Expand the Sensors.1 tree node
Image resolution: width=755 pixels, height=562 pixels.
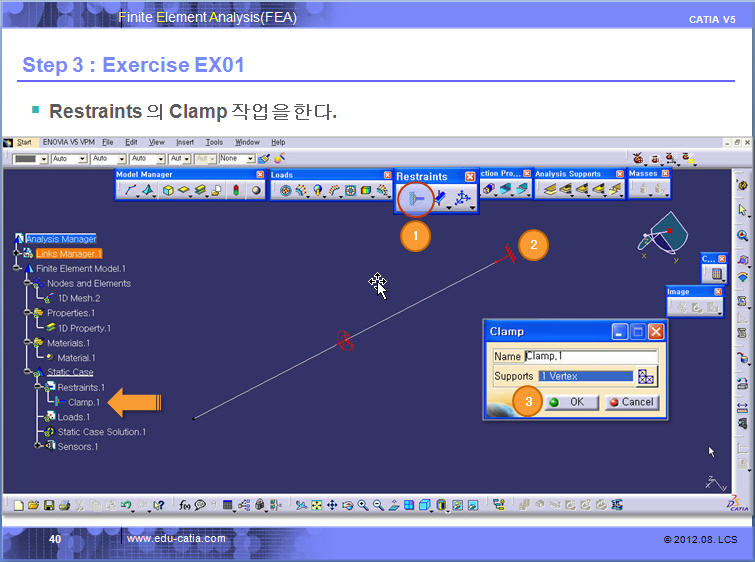36,446
